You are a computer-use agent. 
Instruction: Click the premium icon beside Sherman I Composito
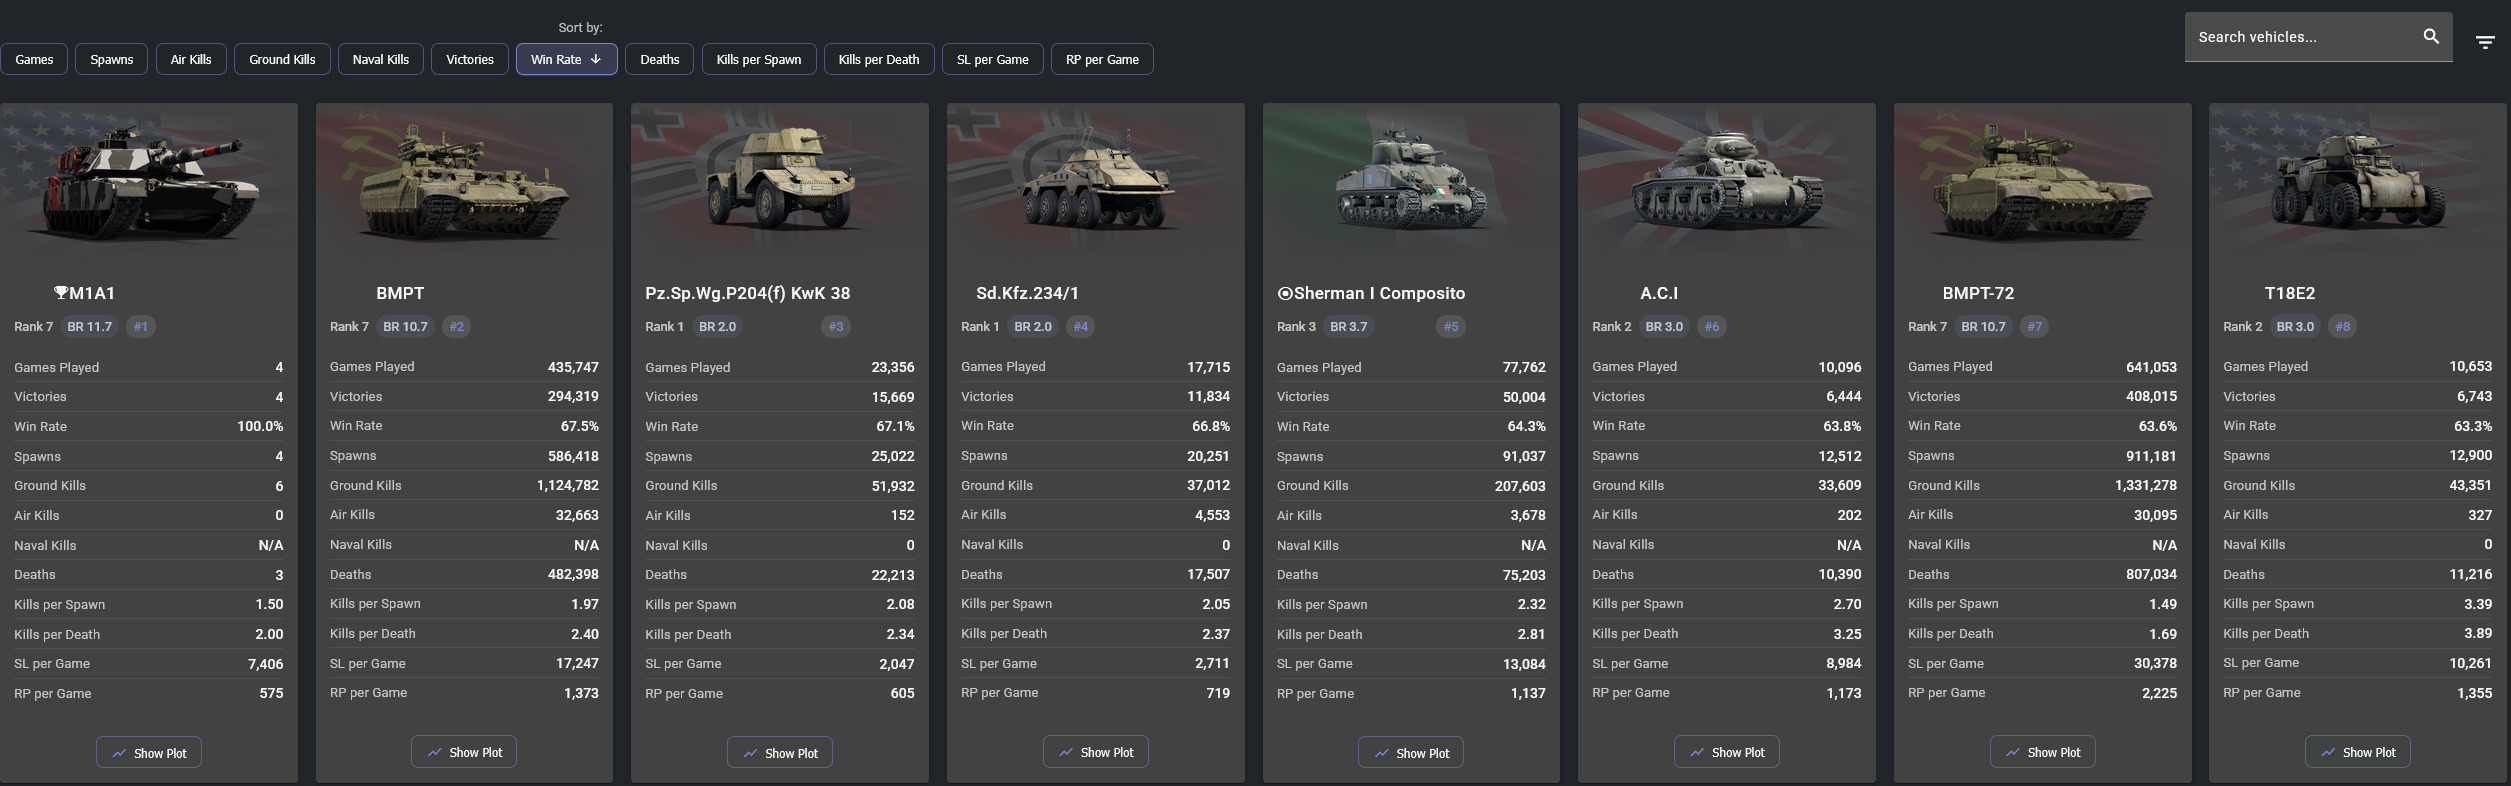point(1285,293)
